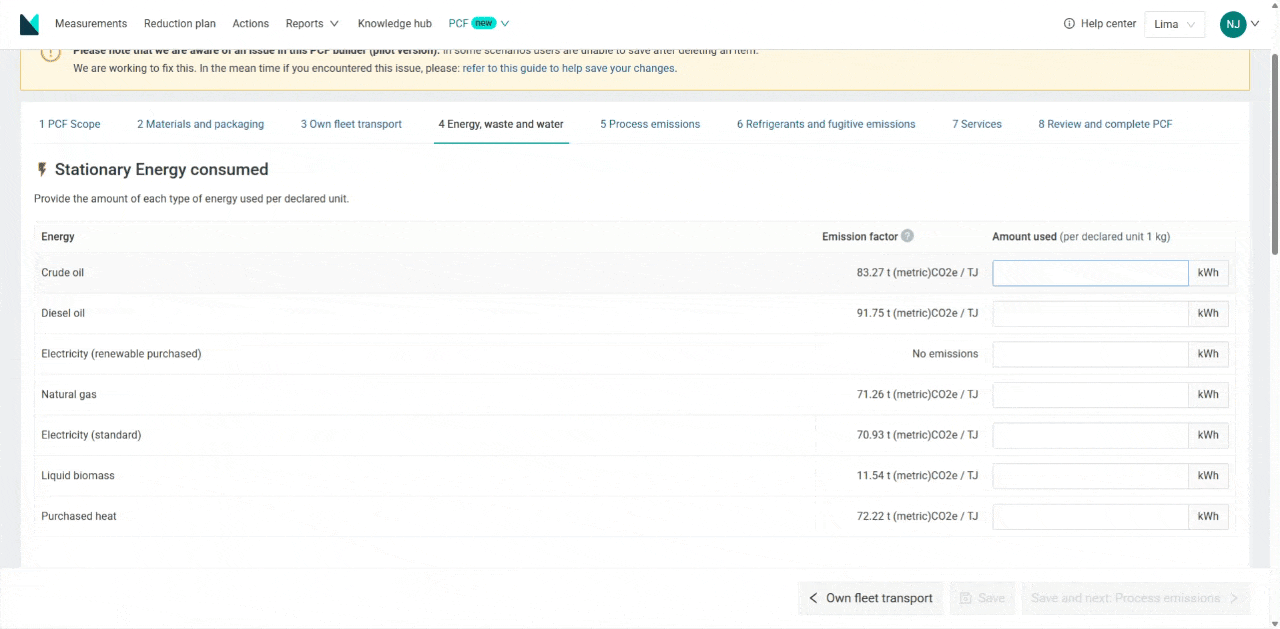This screenshot has width=1280, height=629.
Task: Click the Emission factor column header
Action: (860, 237)
